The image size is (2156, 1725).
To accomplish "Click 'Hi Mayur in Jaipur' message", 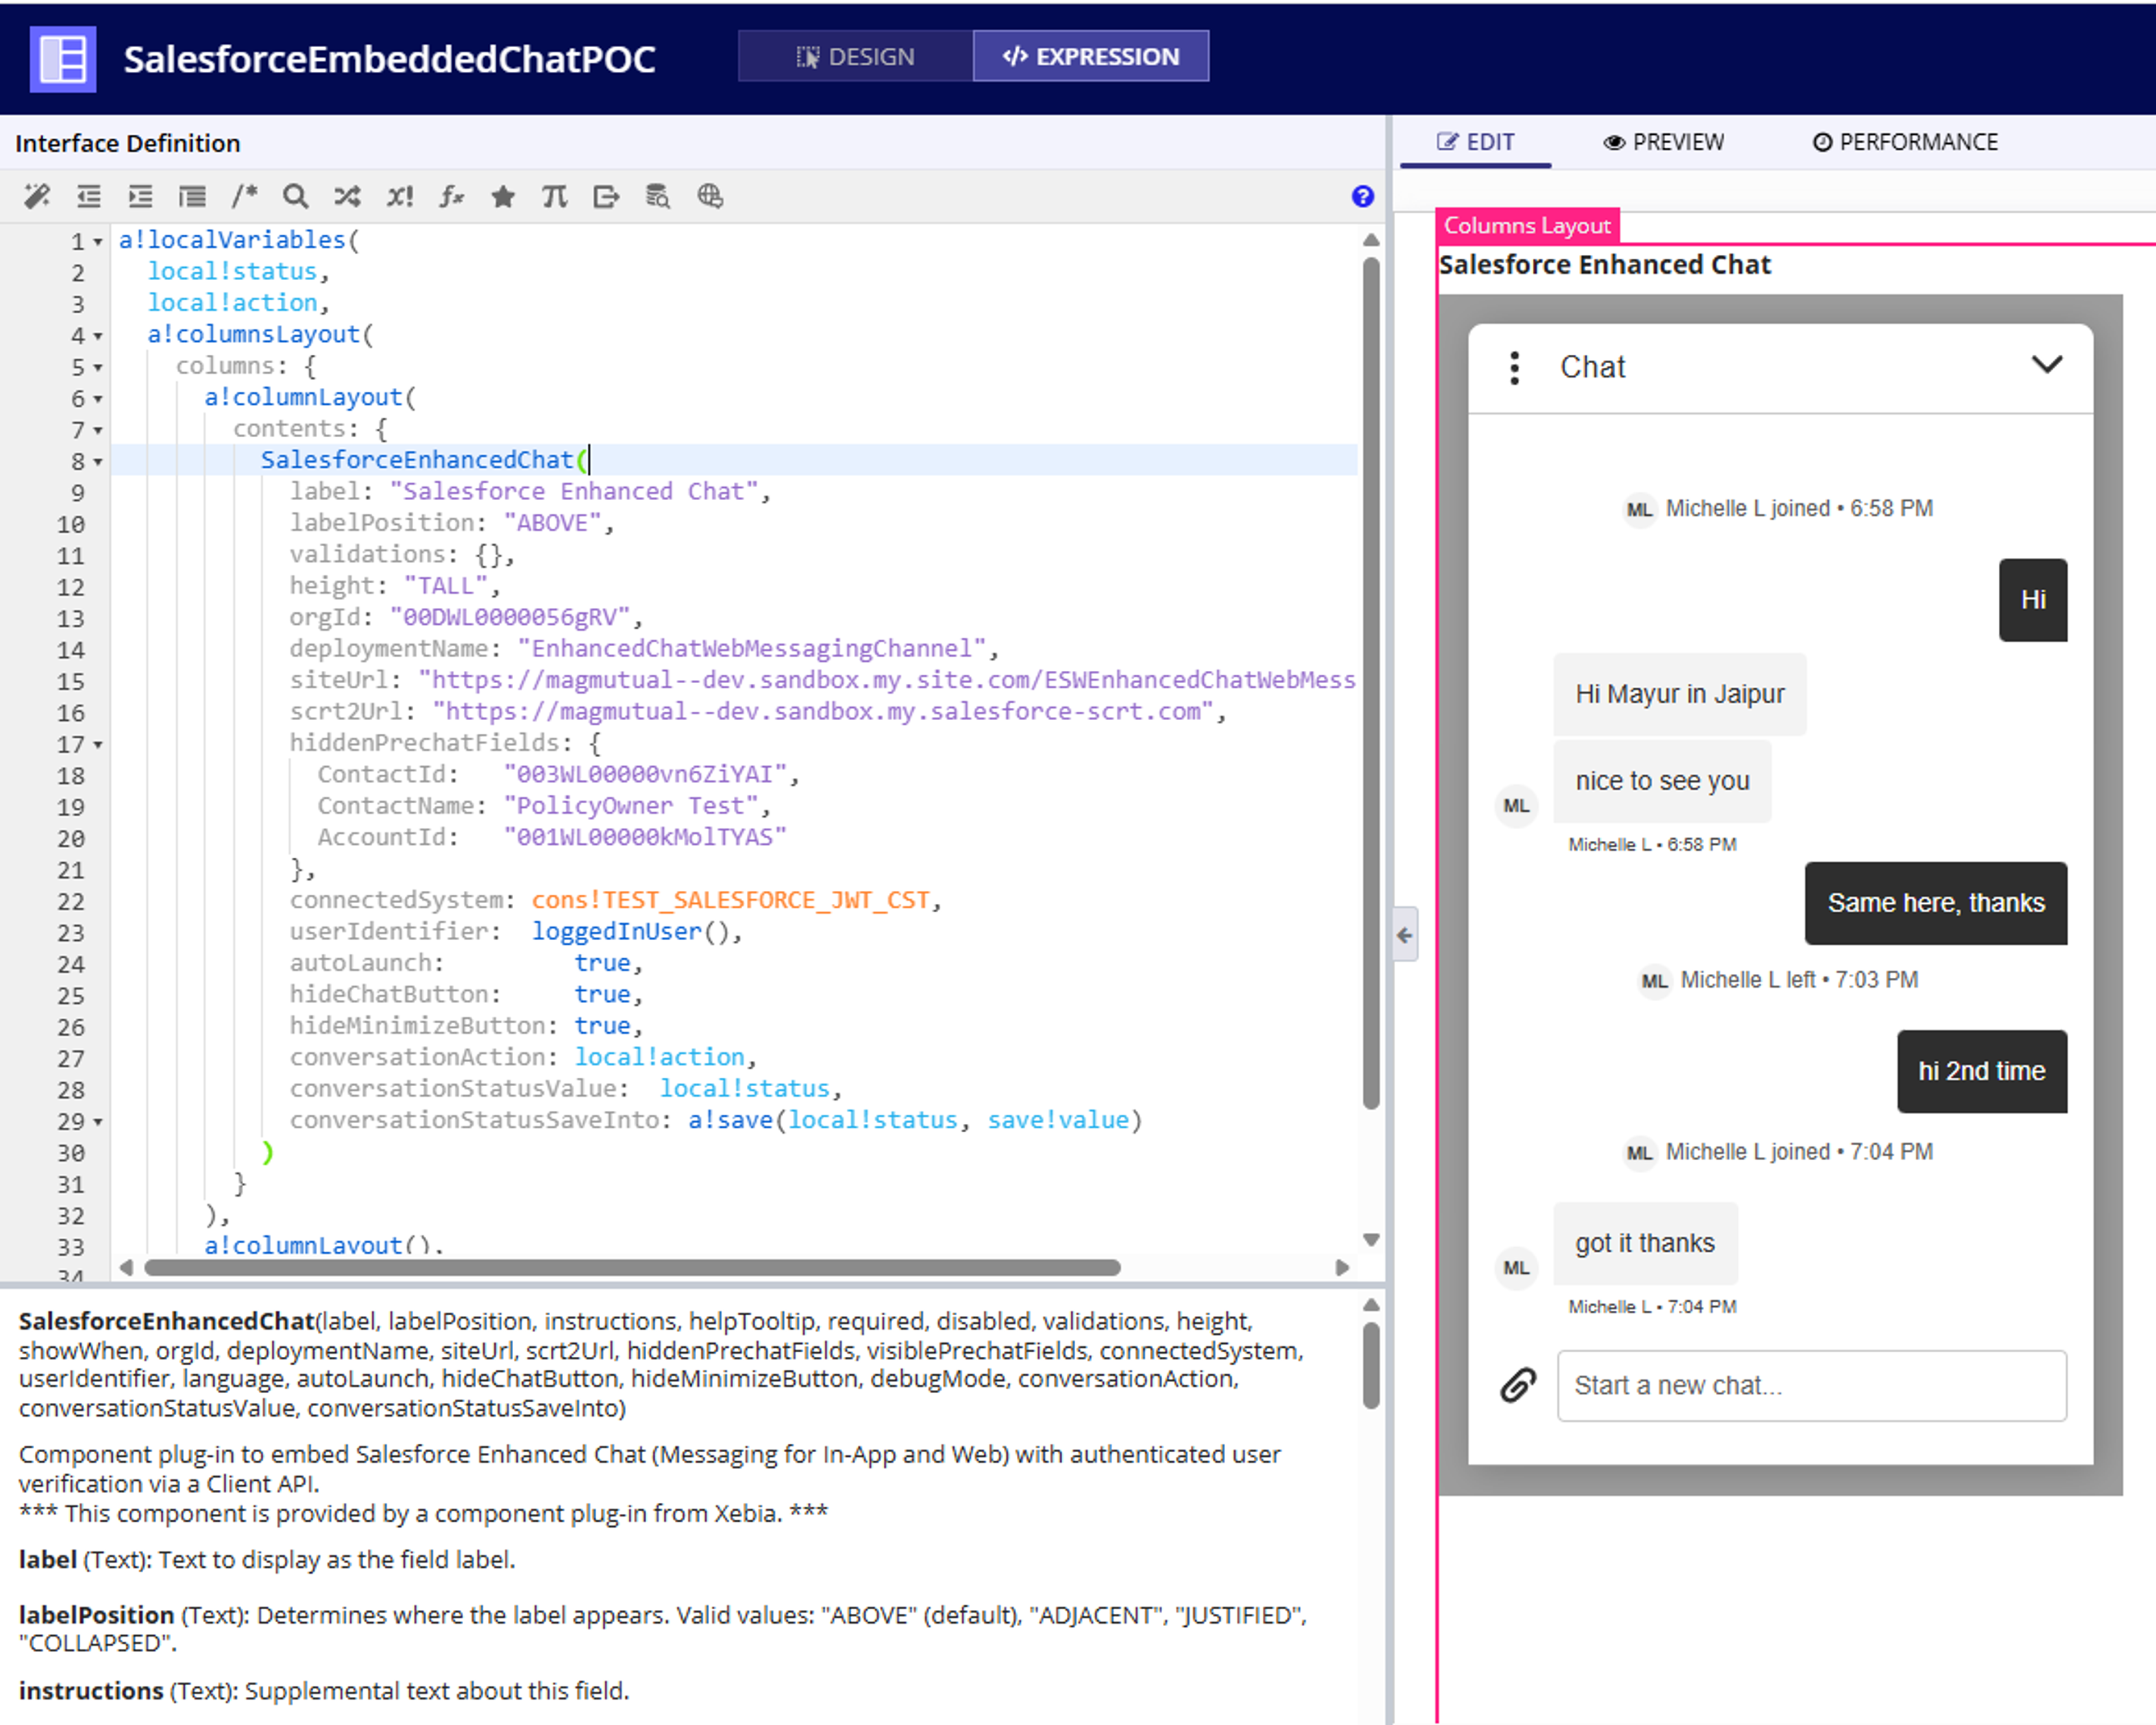I will pyautogui.click(x=1679, y=694).
